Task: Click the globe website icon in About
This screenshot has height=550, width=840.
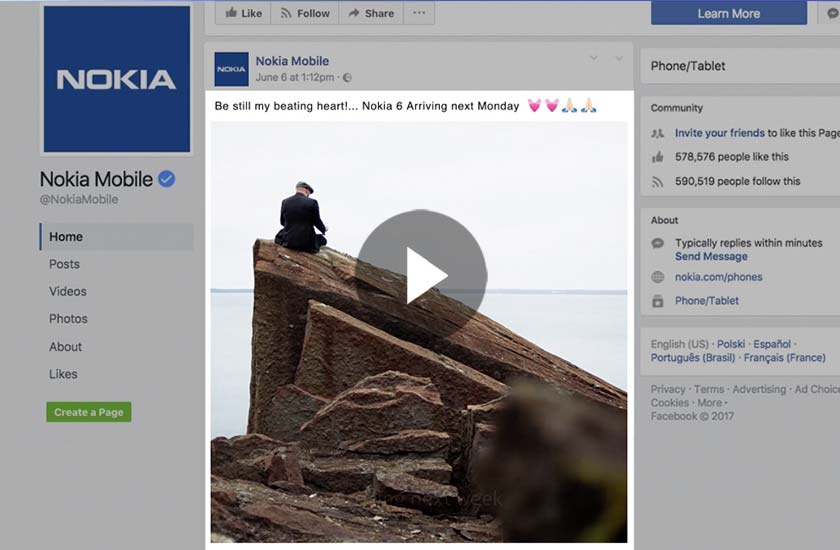Action: (x=657, y=277)
